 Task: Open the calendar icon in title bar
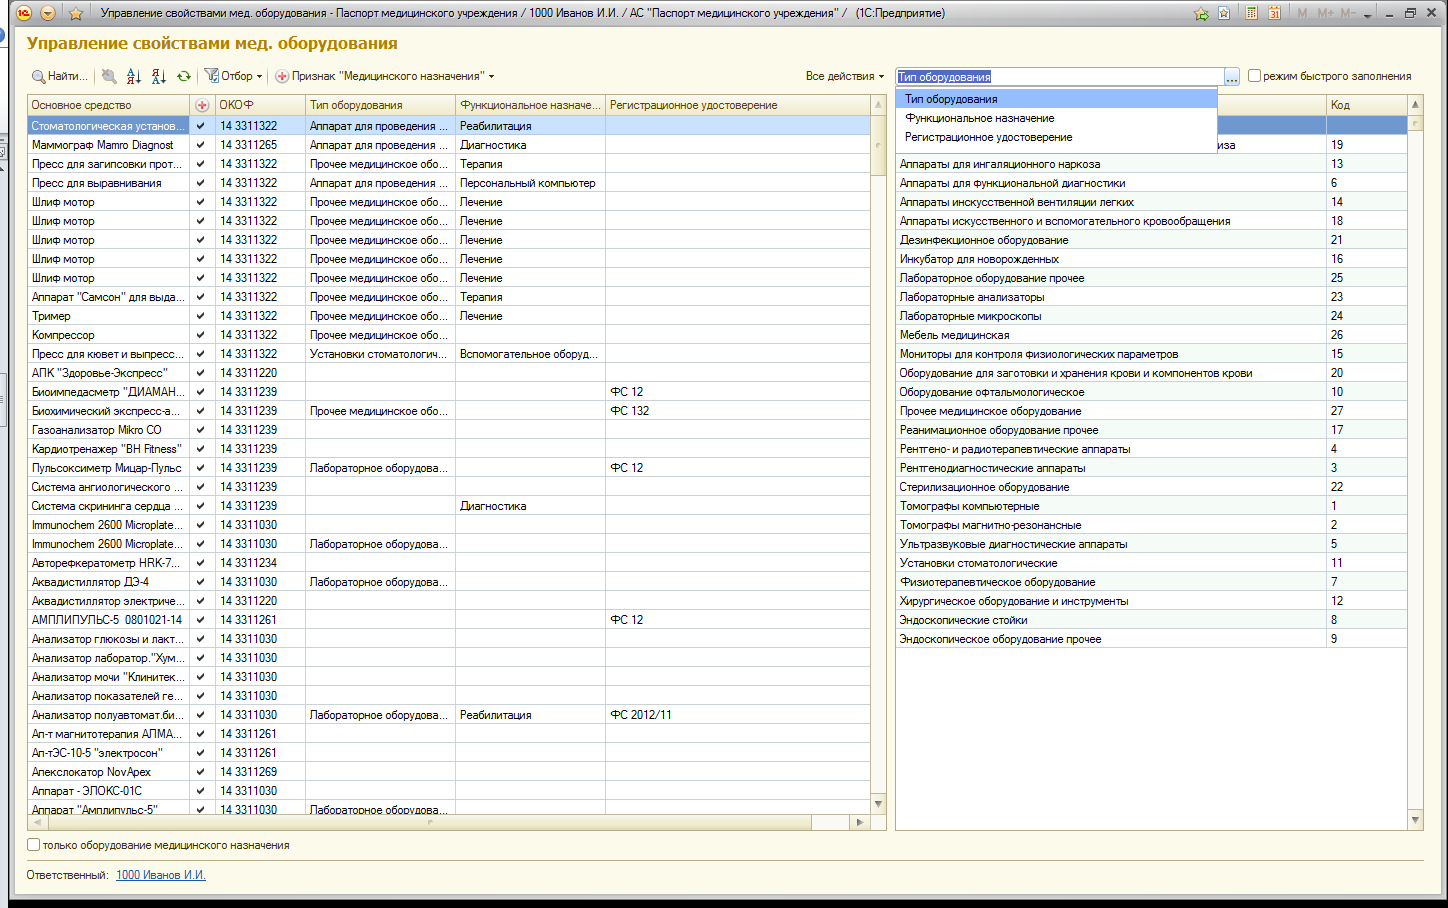coord(1274,13)
